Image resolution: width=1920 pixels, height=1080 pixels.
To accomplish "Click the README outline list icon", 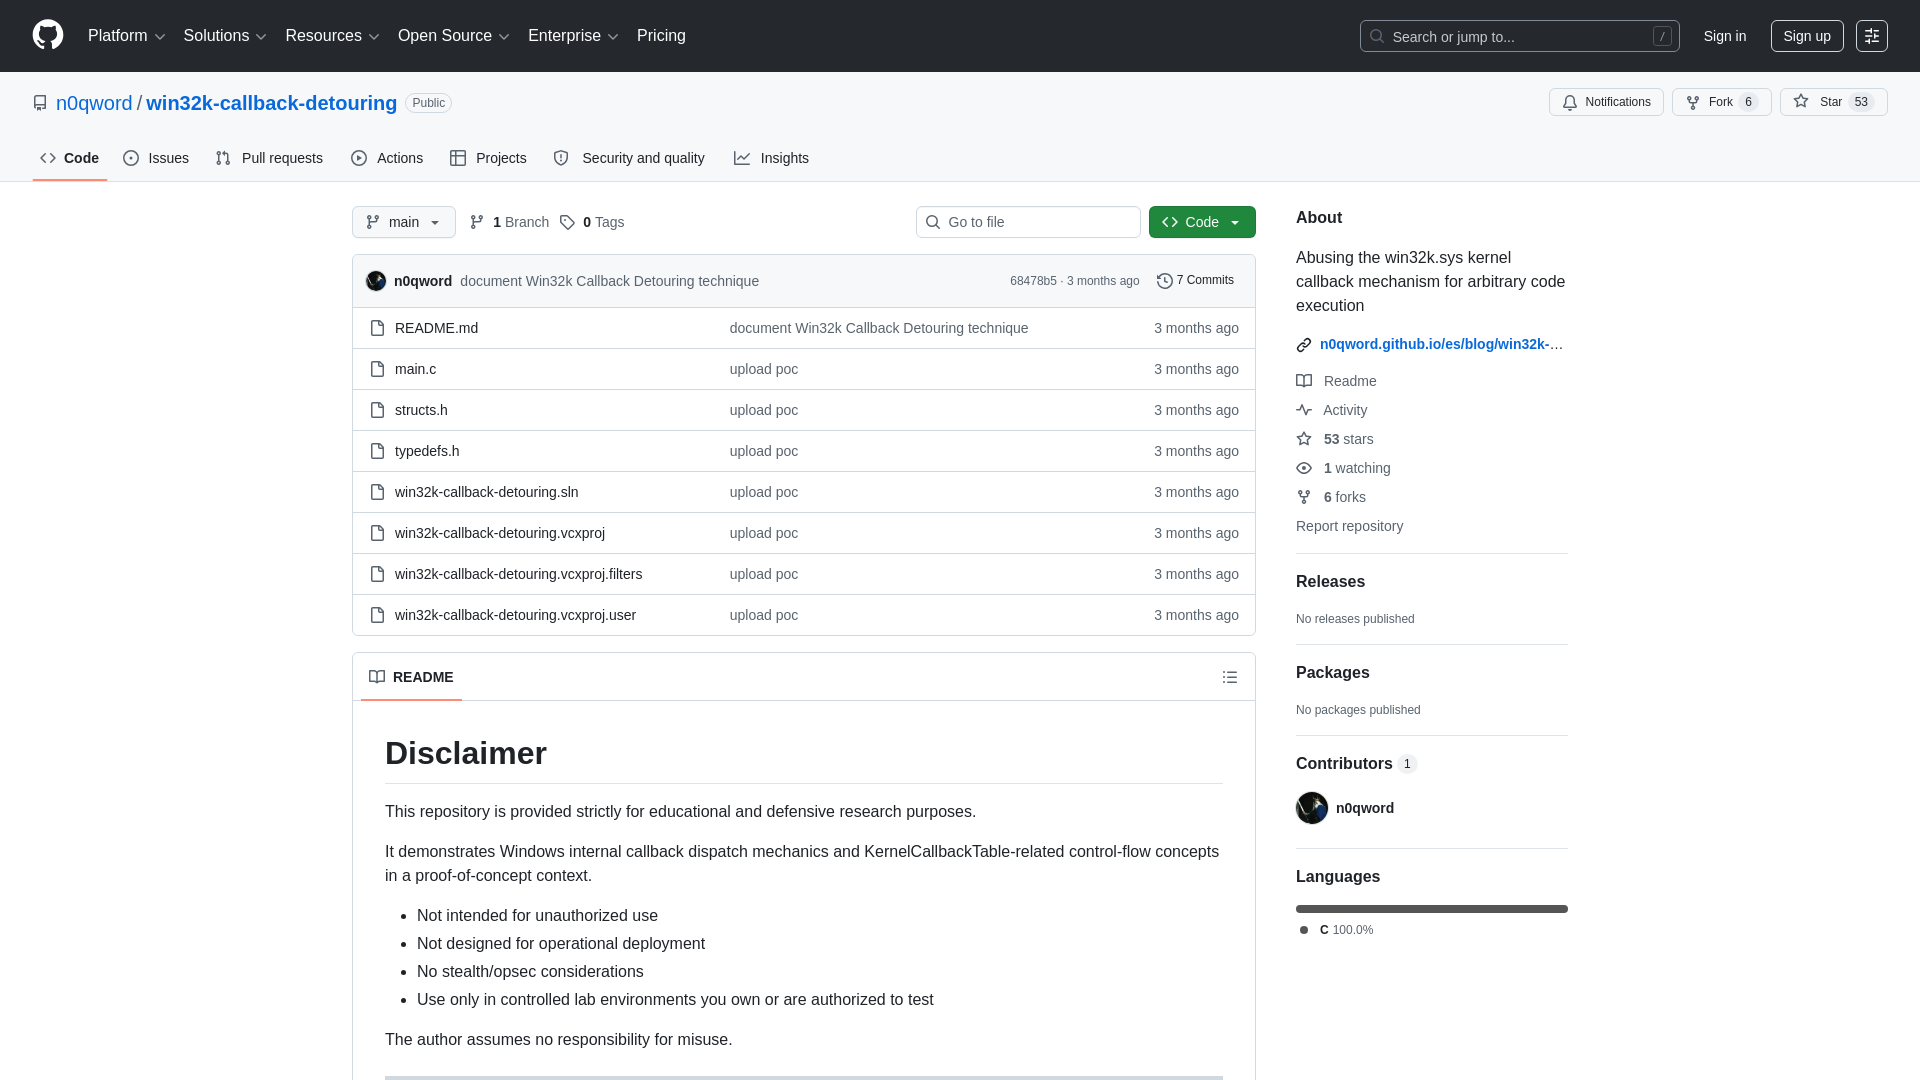I will tap(1230, 677).
